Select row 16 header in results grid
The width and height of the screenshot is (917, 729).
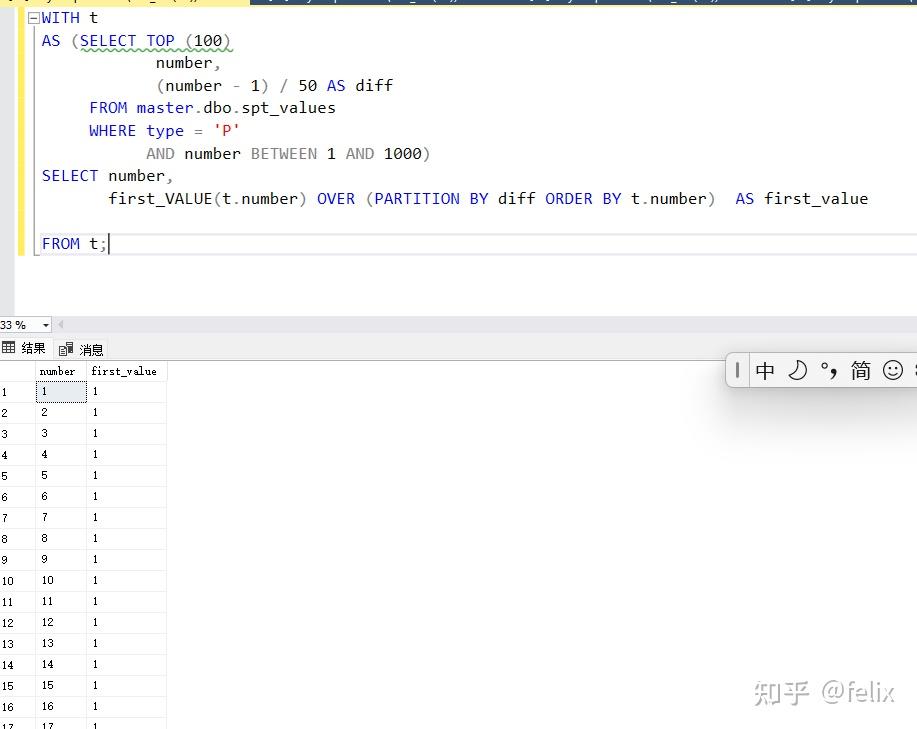(x=8, y=706)
